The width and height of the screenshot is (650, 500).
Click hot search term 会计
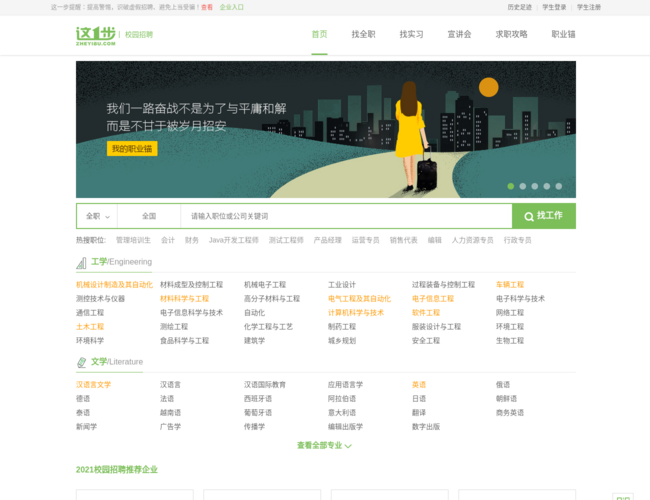tap(167, 240)
